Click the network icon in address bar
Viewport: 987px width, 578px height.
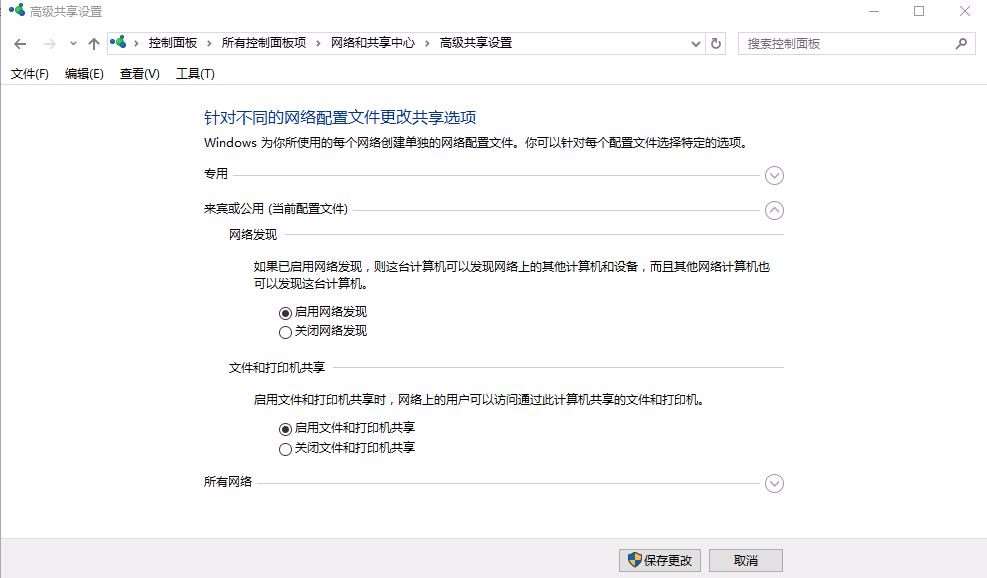[x=118, y=43]
